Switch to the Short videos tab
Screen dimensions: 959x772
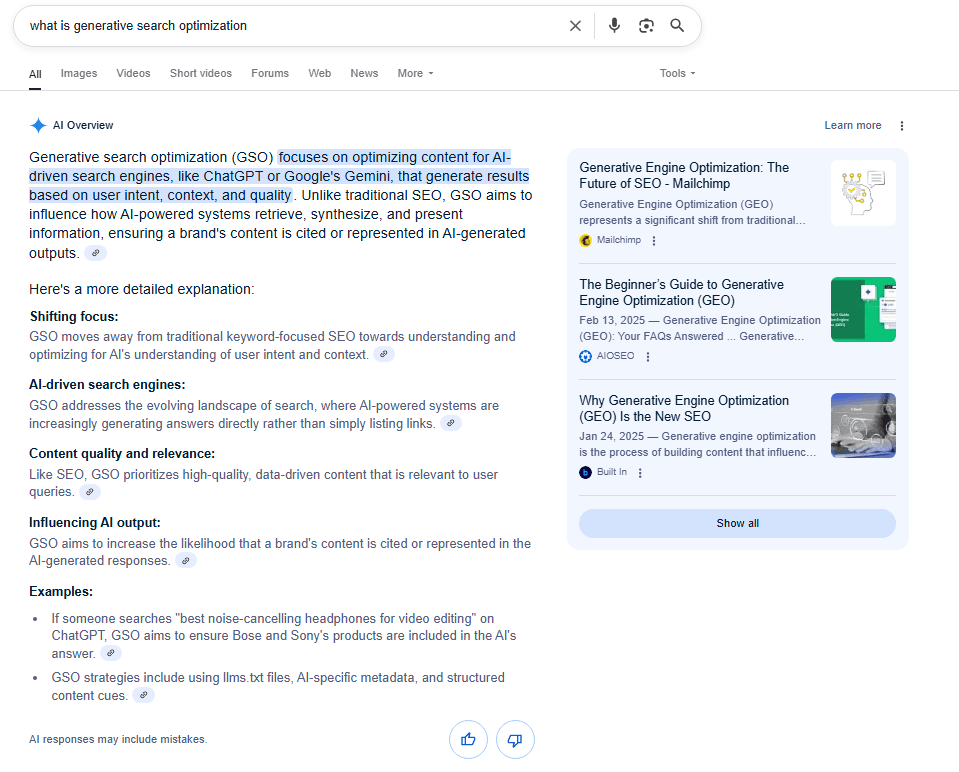[201, 73]
